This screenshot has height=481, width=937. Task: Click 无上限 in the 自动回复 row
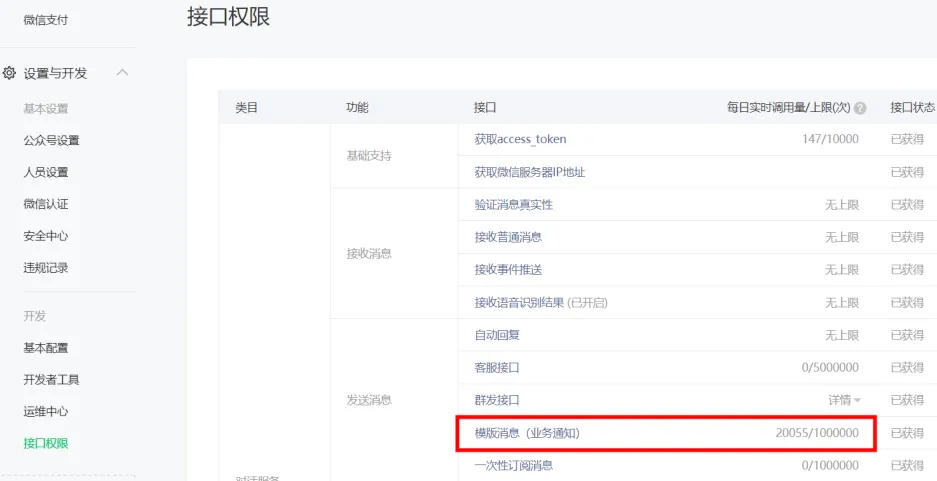[842, 335]
